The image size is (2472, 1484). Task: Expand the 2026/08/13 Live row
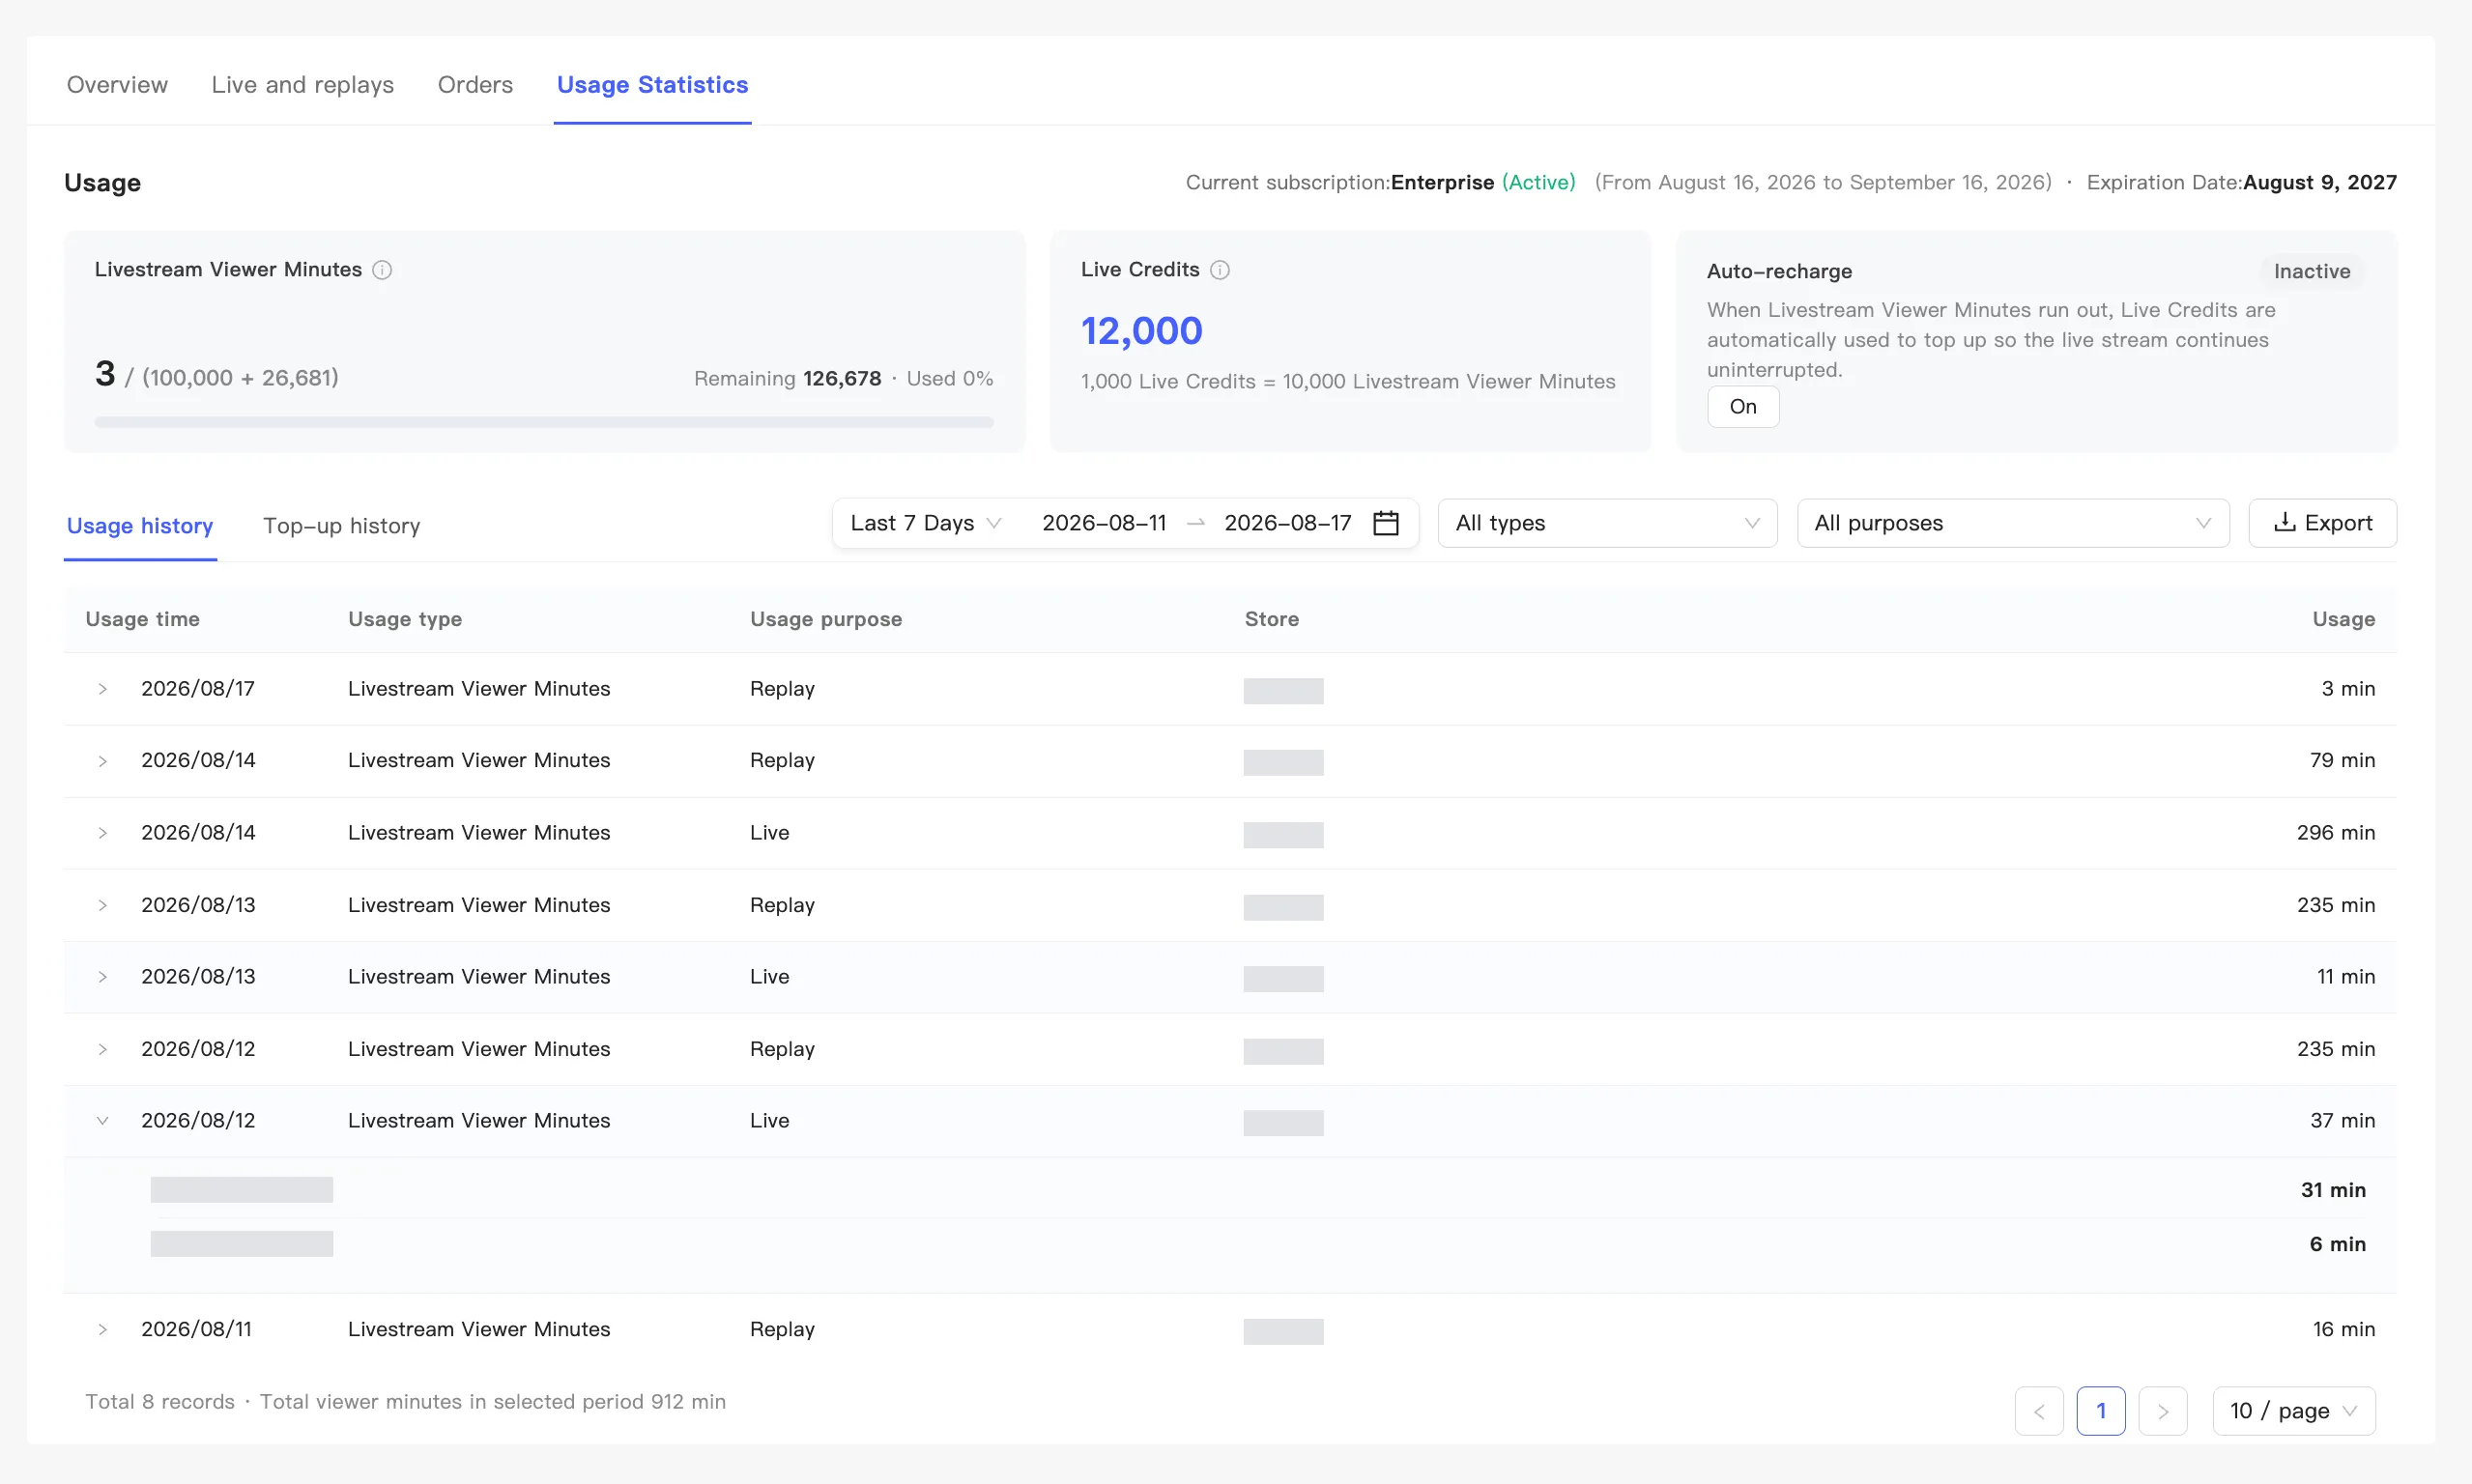(x=102, y=977)
